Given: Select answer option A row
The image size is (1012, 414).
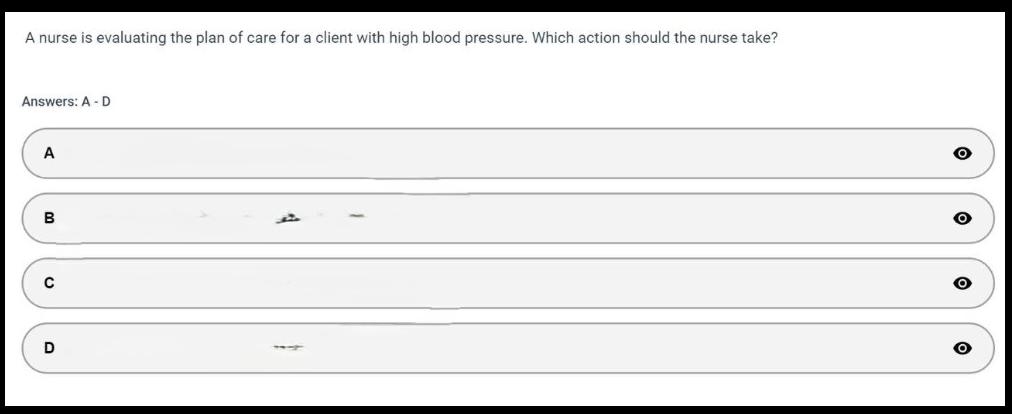Looking at the screenshot, I should pyautogui.click(x=500, y=154).
